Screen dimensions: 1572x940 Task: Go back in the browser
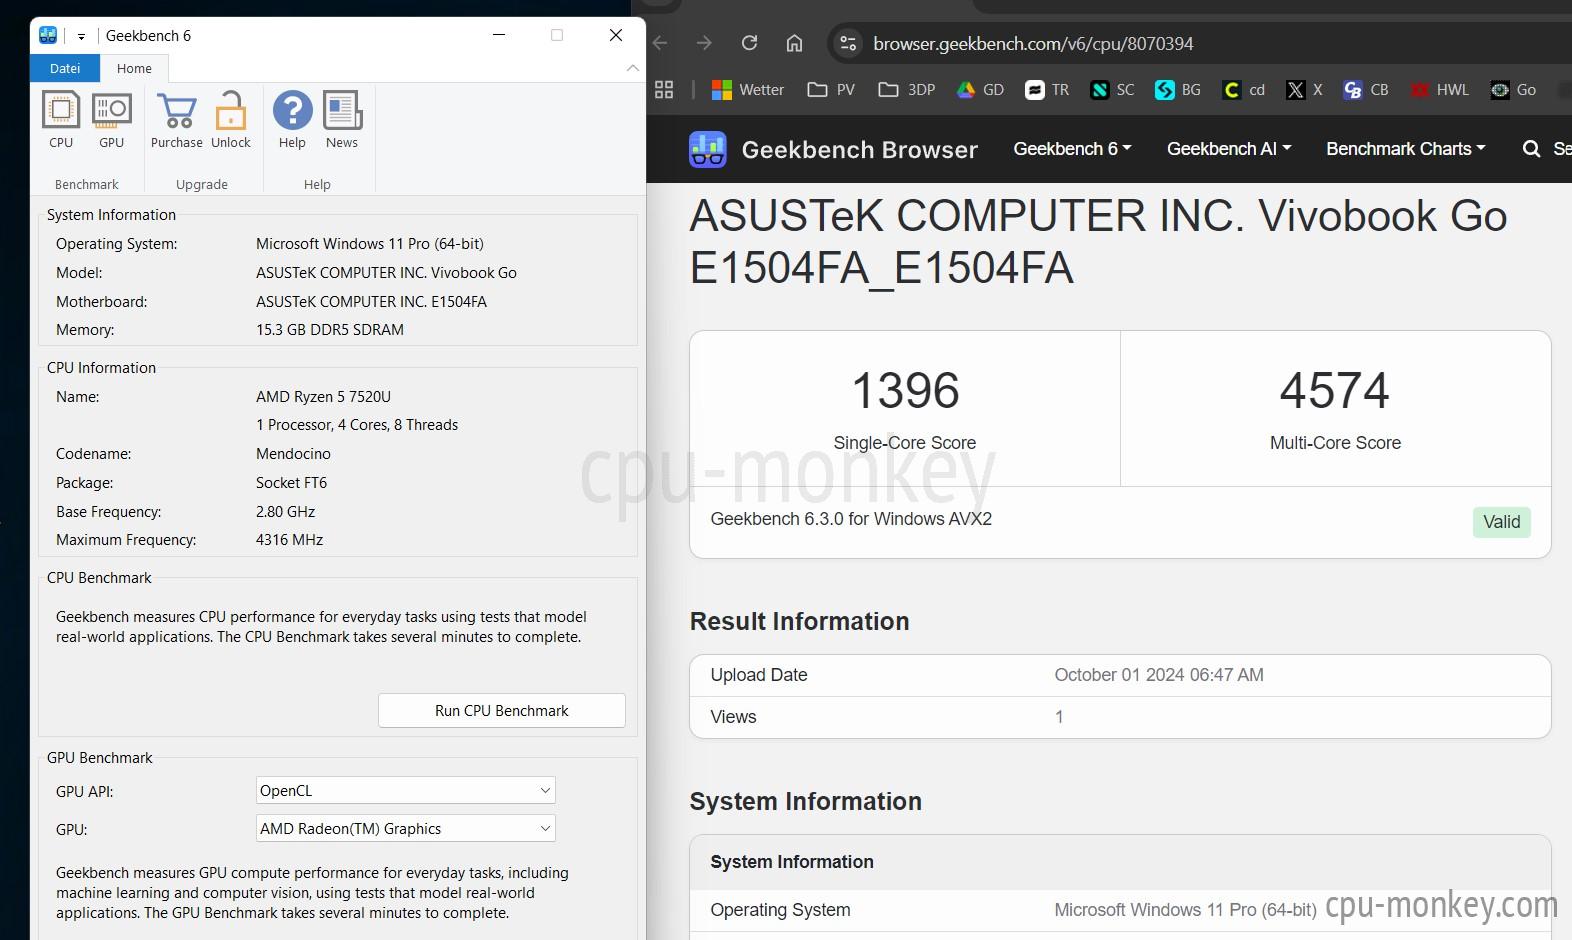[x=660, y=43]
